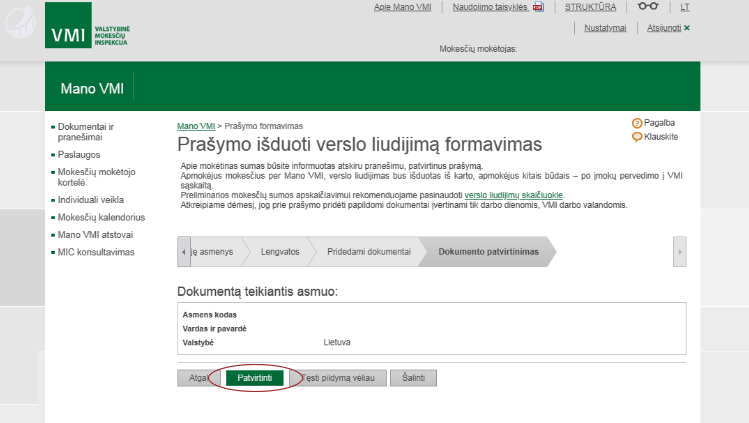749x423 pixels.
Task: Click the Mano VMI title in the green banner
Action: click(x=92, y=88)
